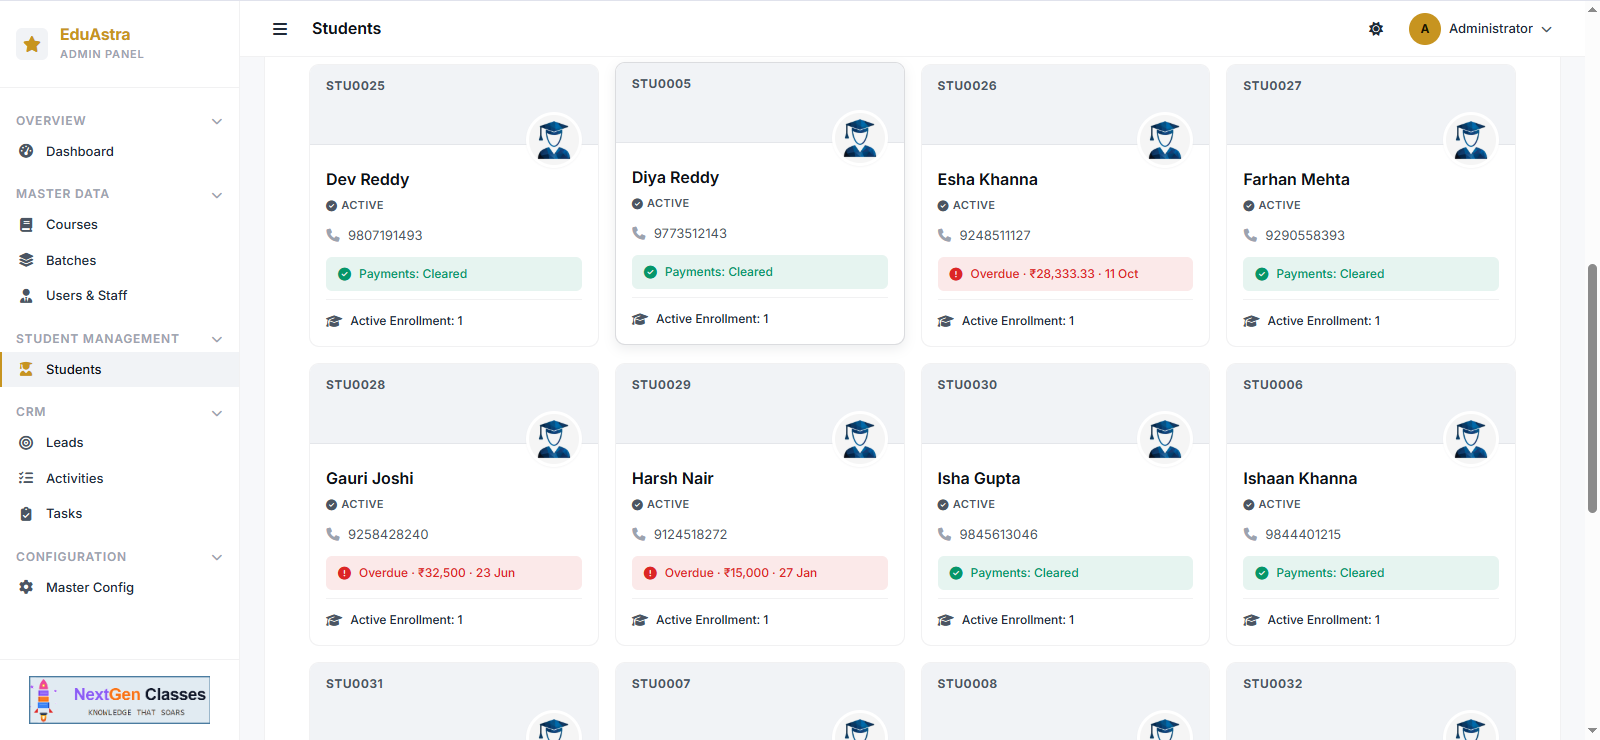Open Harsh Nair's student avatar
The image size is (1600, 740).
(860, 439)
